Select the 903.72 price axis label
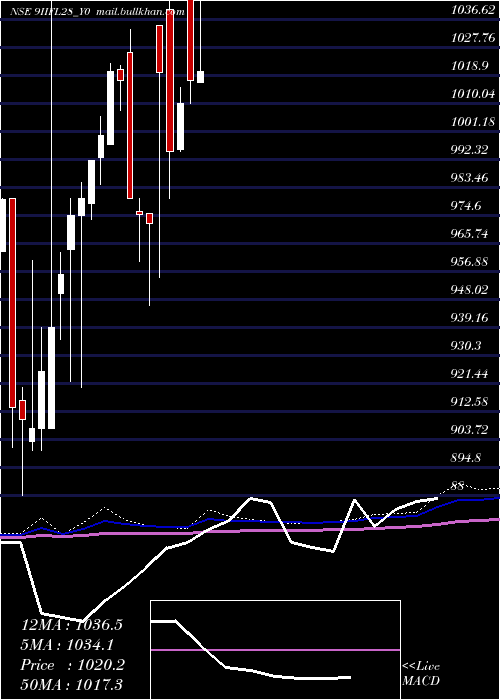Viewport: 500px width, 700px height. (469, 430)
